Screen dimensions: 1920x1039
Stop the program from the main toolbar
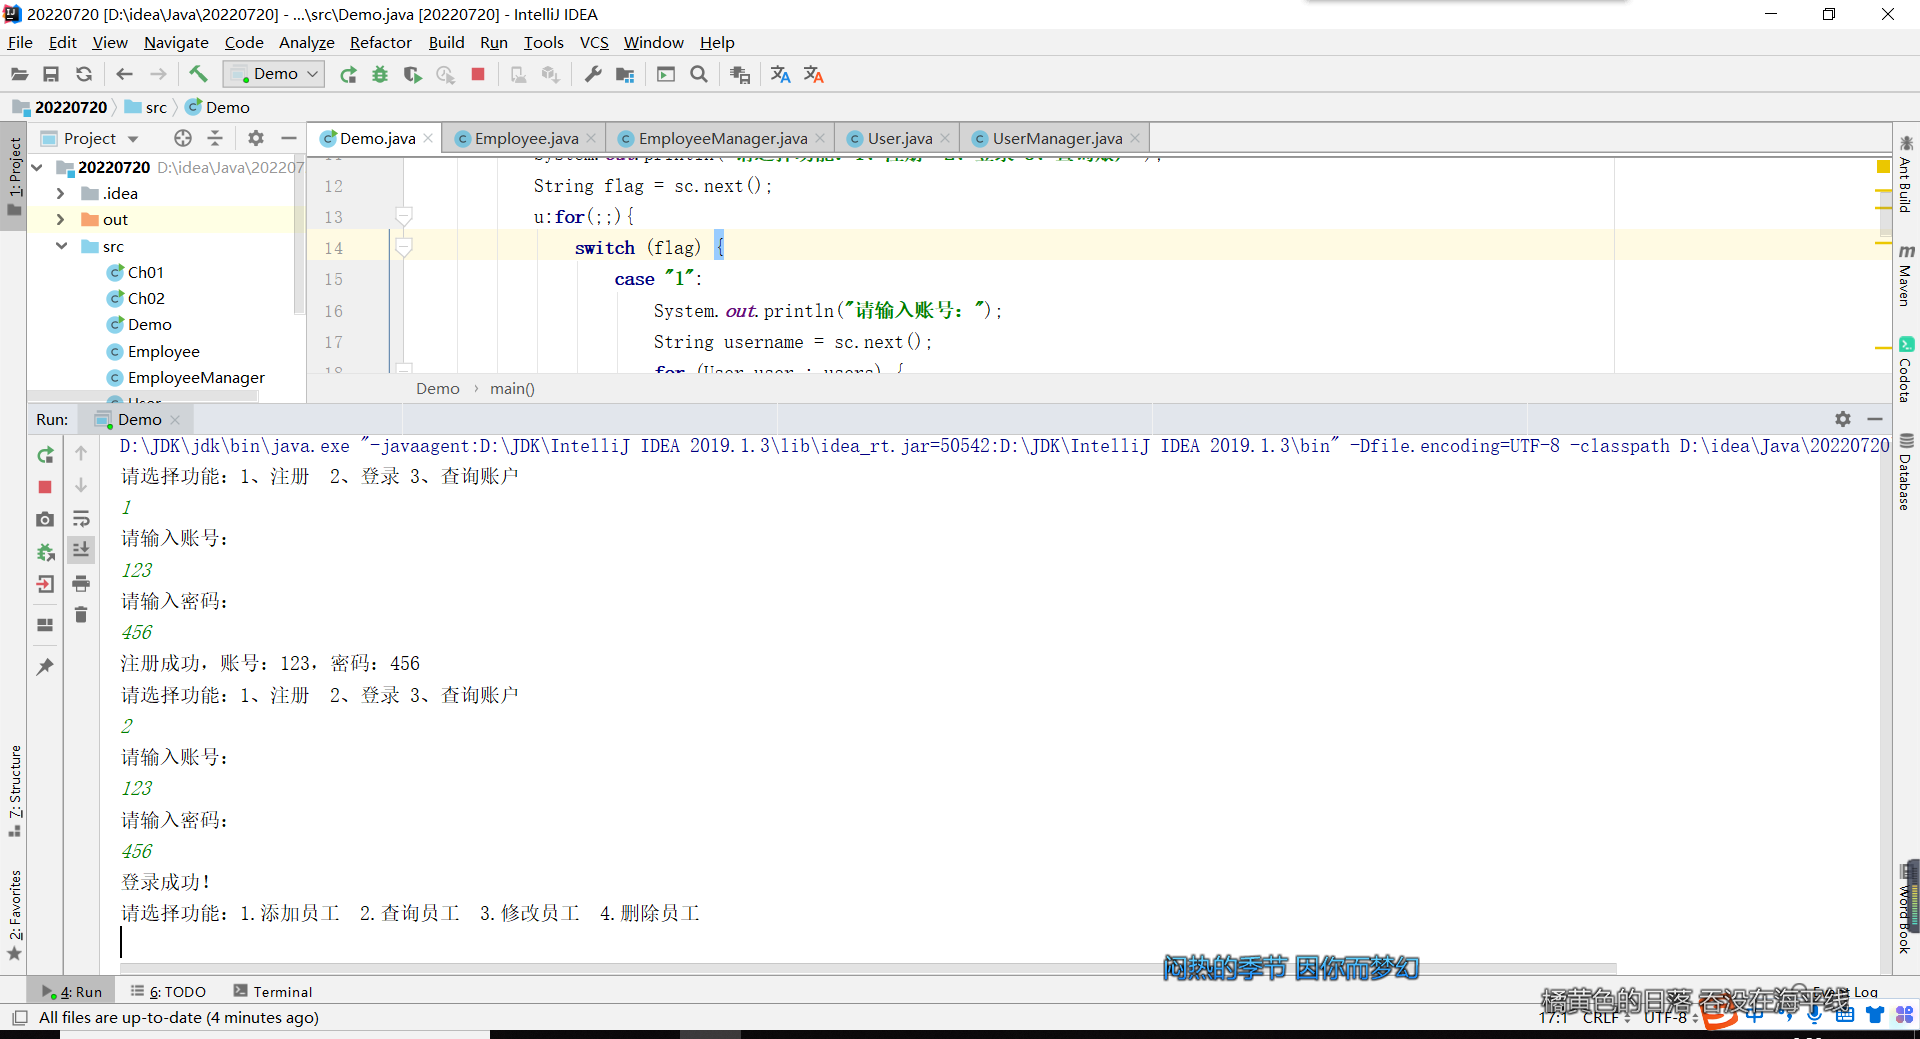click(478, 75)
